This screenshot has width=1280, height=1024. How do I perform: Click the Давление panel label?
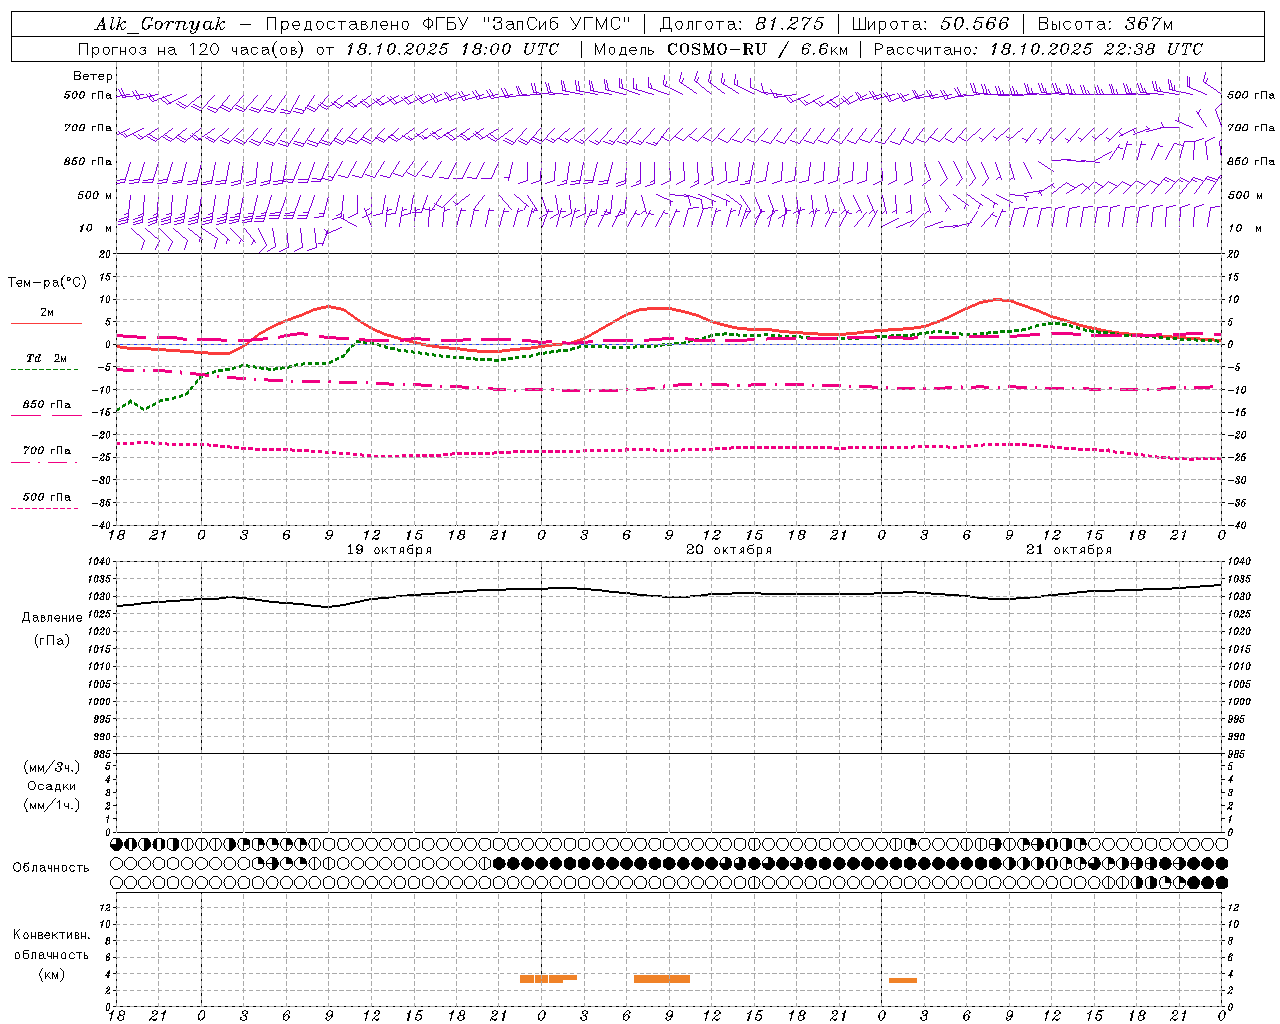[x=52, y=618]
